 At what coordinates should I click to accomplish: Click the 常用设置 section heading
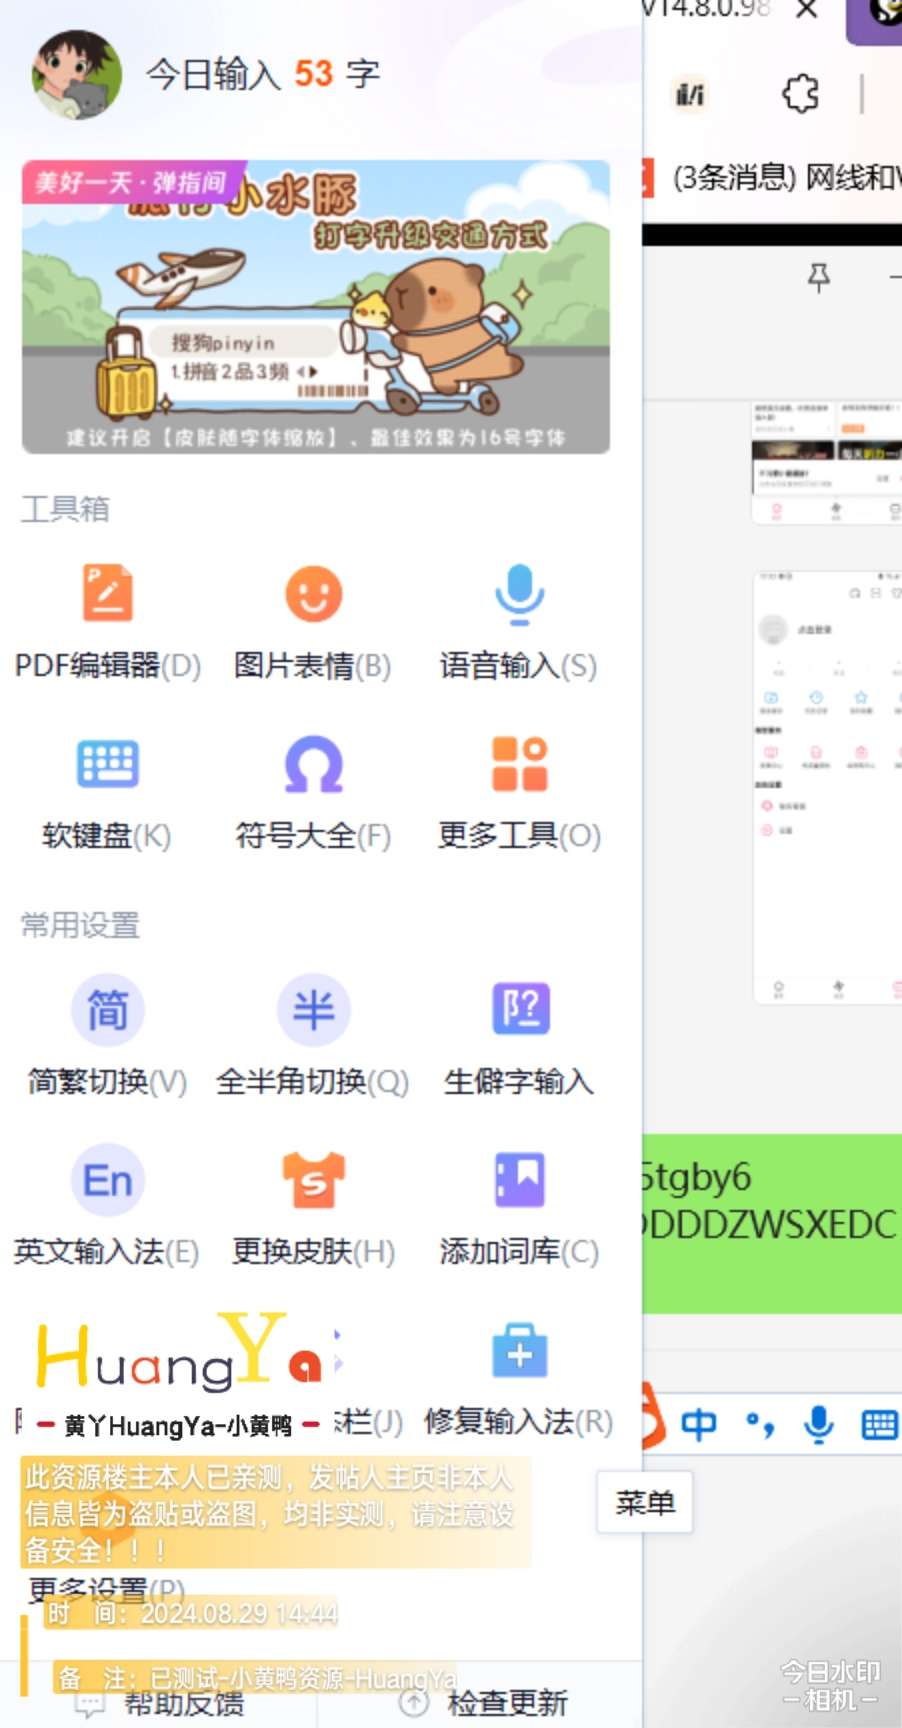[80, 925]
